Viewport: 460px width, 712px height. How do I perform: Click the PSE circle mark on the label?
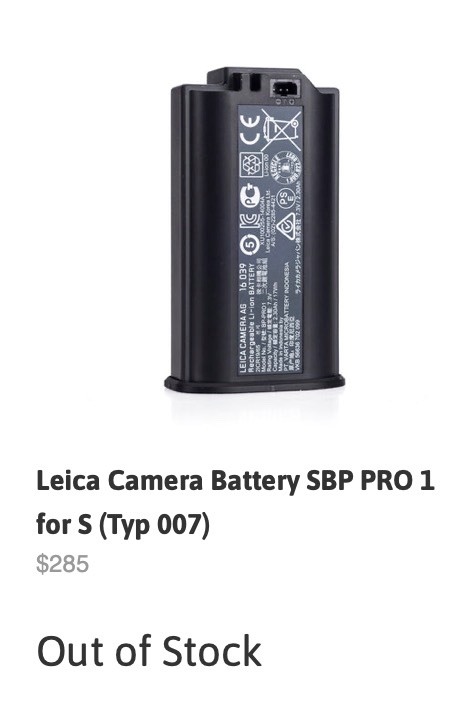285,199
